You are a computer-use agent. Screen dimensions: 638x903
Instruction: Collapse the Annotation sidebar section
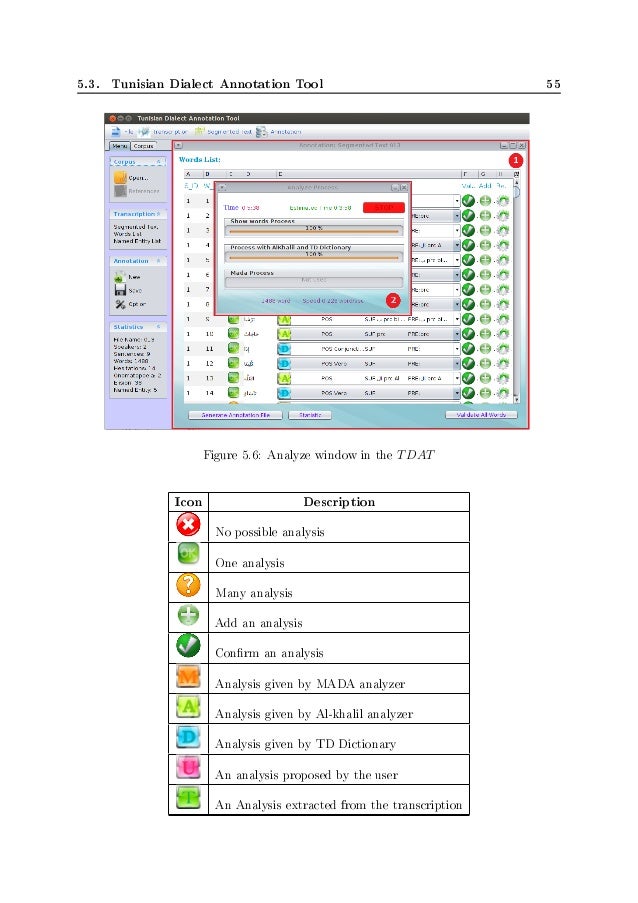159,261
